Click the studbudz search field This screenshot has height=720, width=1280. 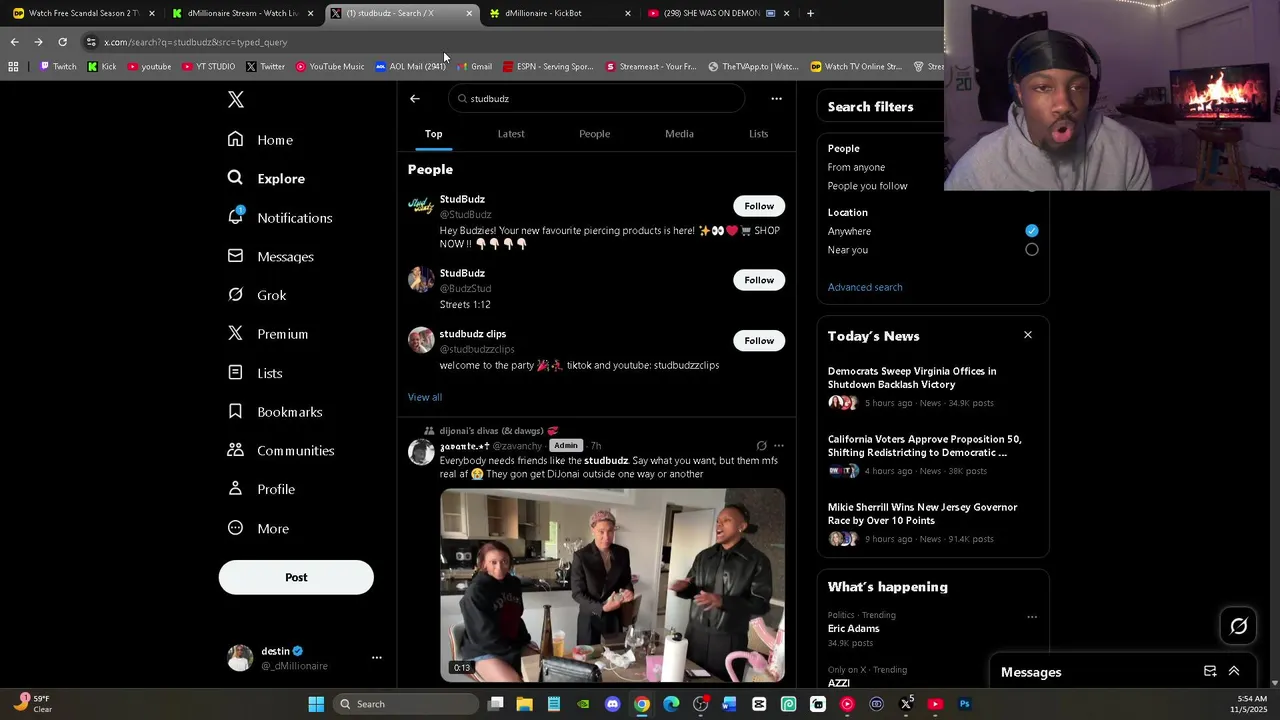tap(597, 98)
